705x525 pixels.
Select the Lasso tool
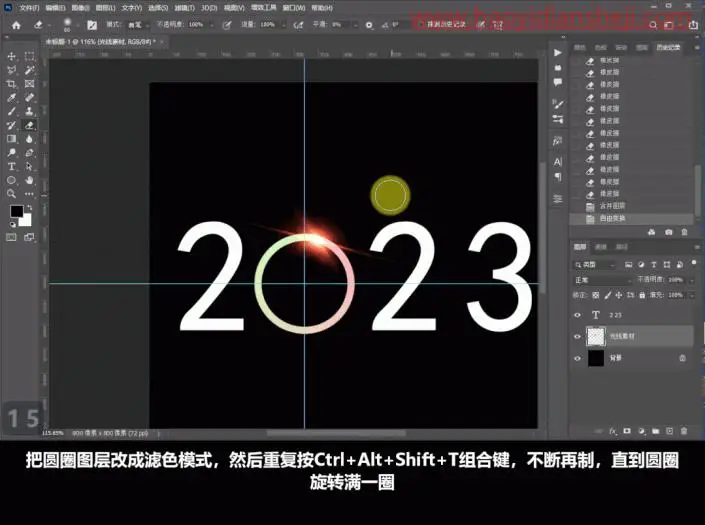point(12,70)
